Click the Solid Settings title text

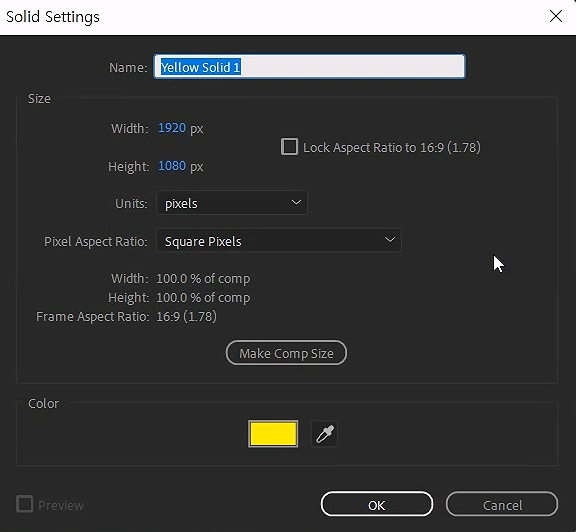pos(53,17)
